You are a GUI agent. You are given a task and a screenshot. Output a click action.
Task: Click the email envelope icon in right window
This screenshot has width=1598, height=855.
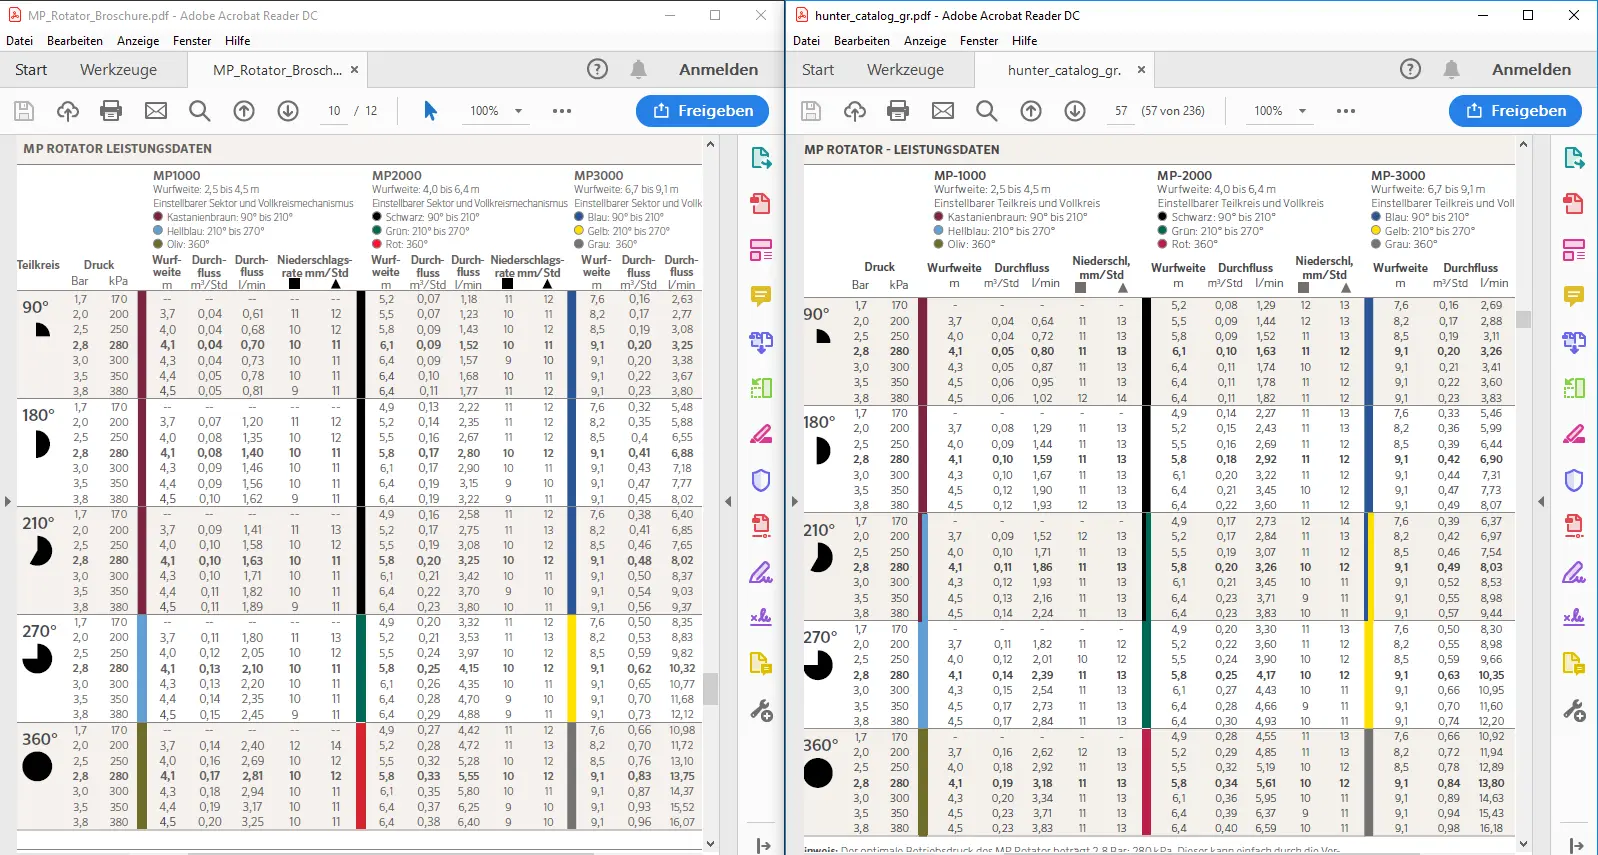click(942, 111)
